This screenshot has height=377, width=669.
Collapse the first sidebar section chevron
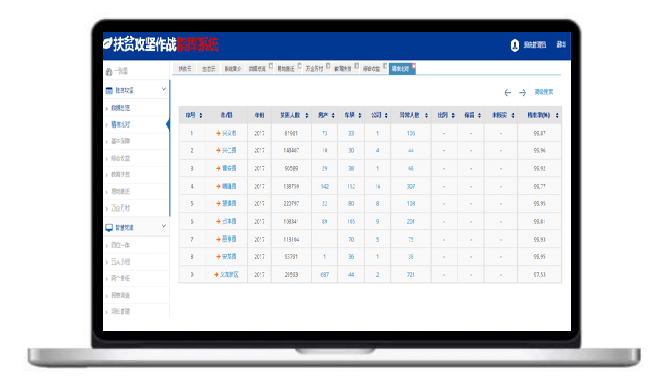pyautogui.click(x=163, y=89)
